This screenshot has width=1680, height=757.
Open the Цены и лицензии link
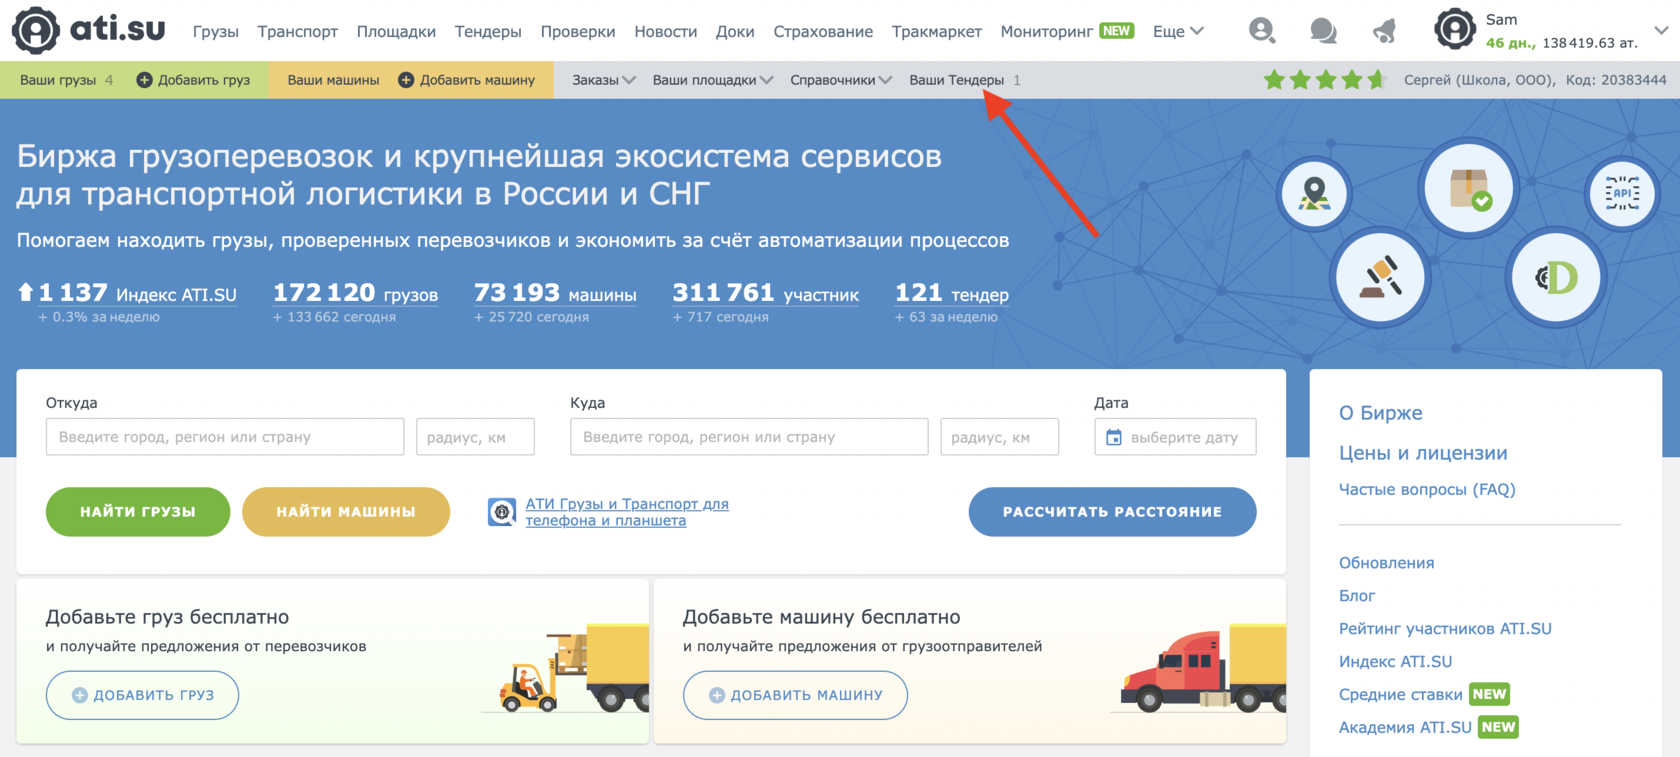[x=1423, y=453]
